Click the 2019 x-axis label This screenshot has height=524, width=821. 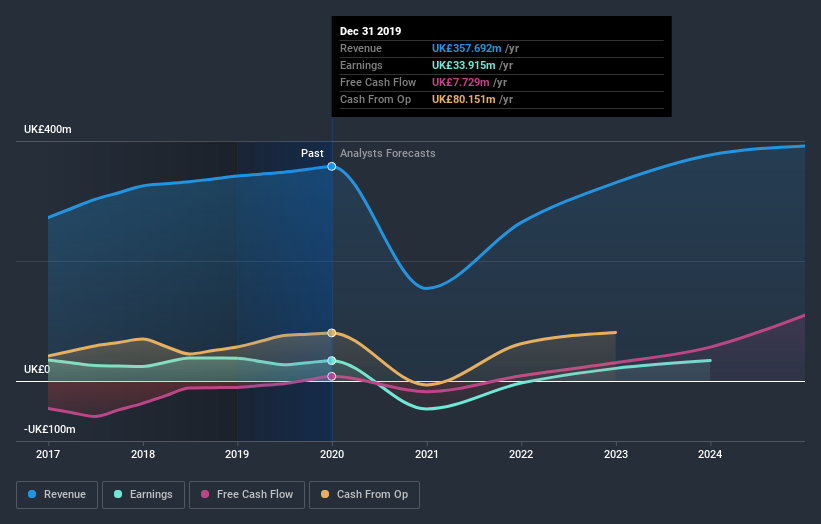click(x=237, y=454)
